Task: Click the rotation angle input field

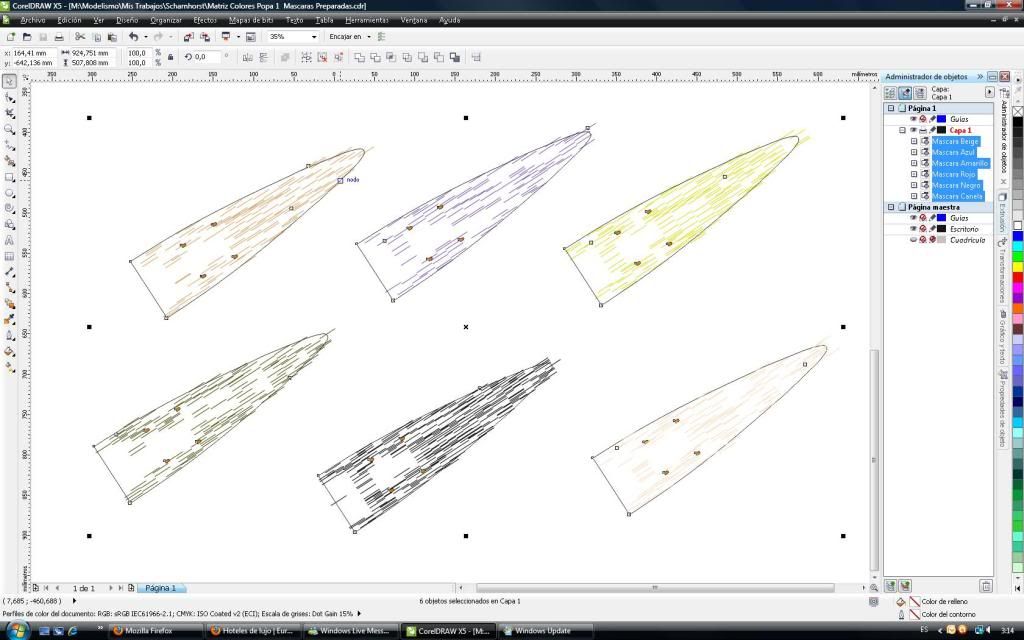Action: [x=207, y=57]
